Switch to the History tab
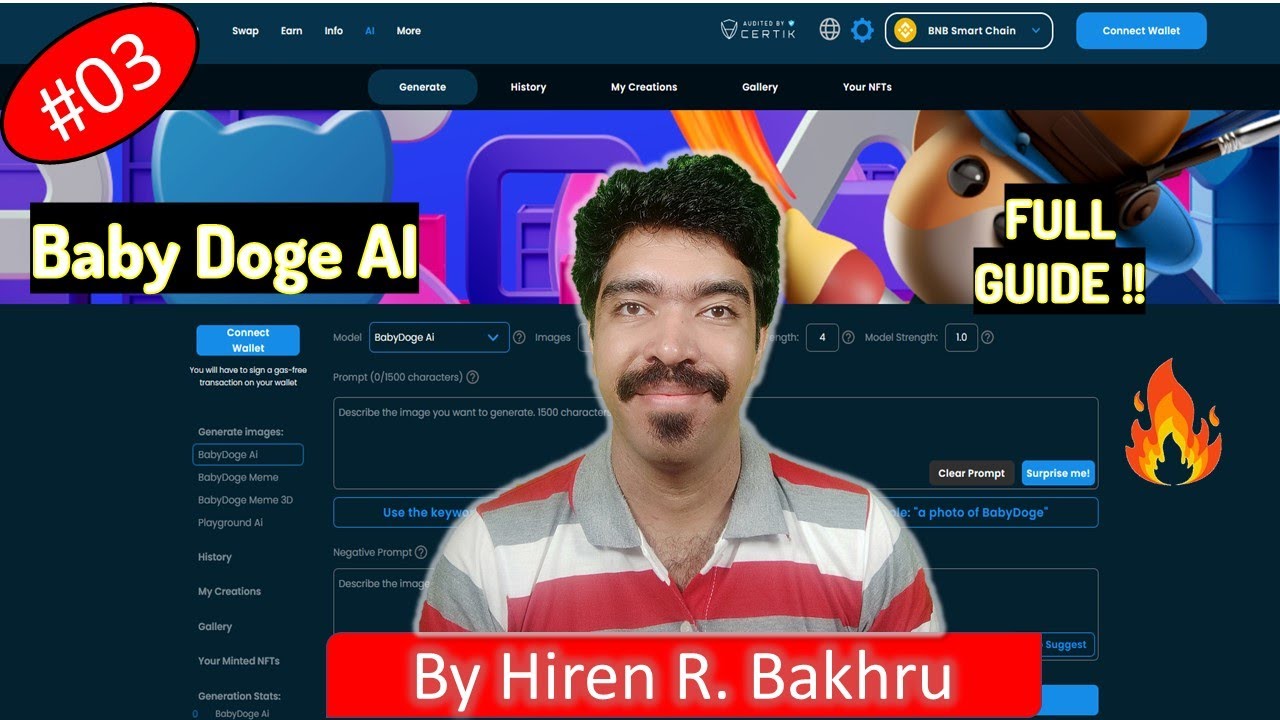Image resolution: width=1280 pixels, height=720 pixels. coord(528,87)
